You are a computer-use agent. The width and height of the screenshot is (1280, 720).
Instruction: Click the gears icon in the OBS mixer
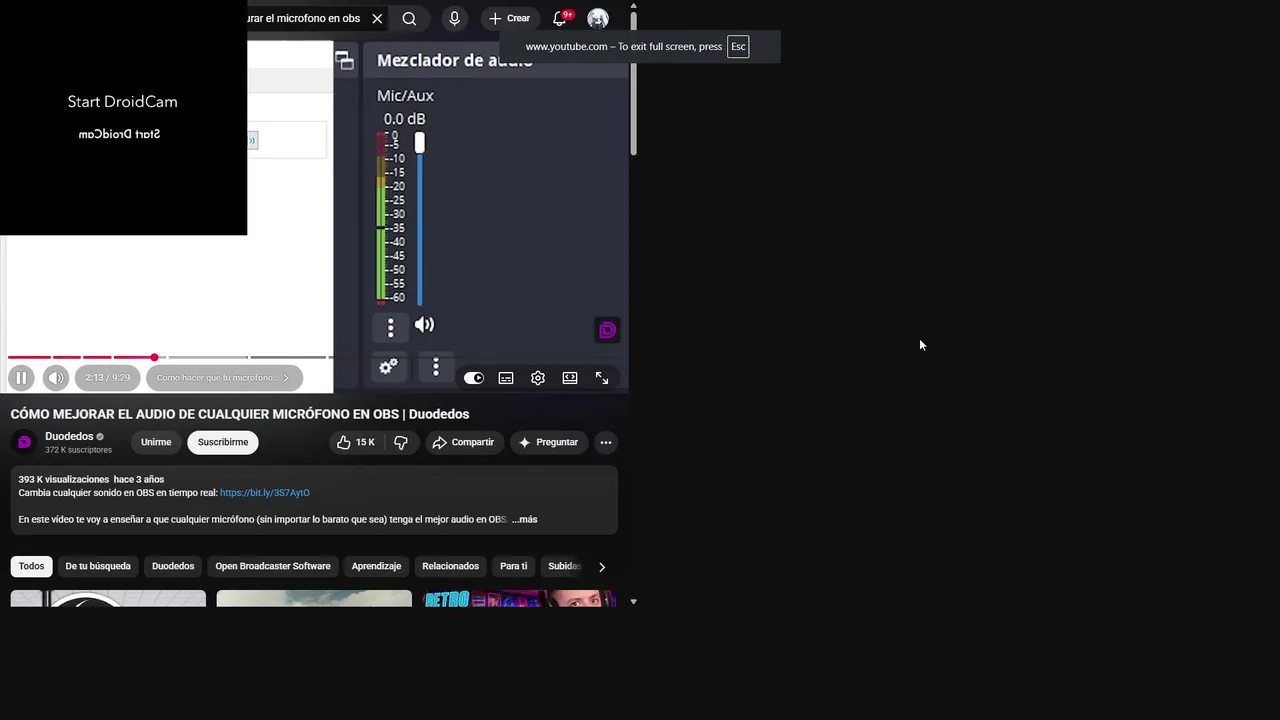(388, 367)
